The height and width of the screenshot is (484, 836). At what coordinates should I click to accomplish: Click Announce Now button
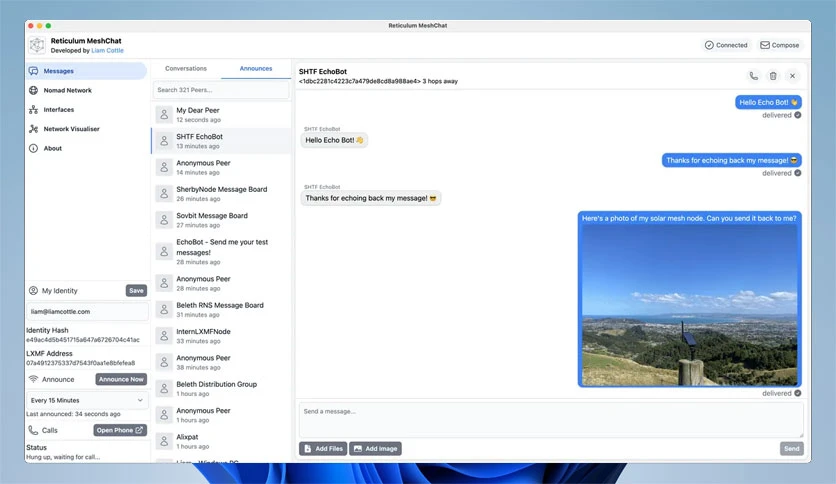click(x=121, y=380)
